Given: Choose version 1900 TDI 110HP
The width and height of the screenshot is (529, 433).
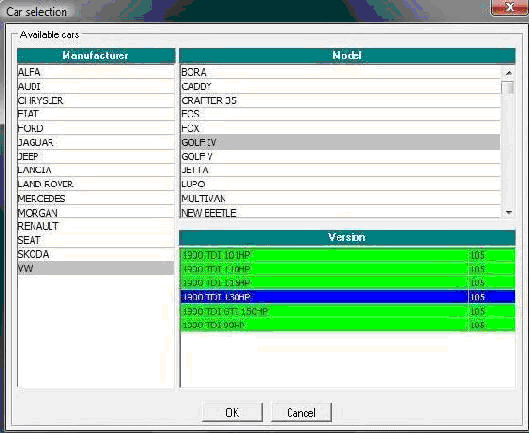Looking at the screenshot, I should (x=347, y=269).
